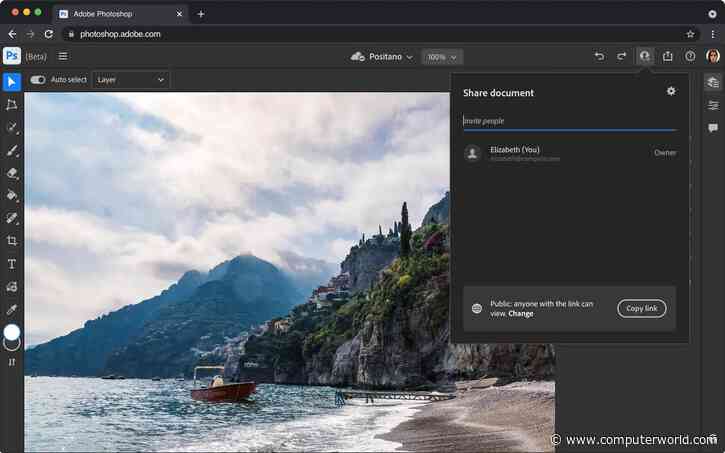Select the Crop tool
Viewport: 725px width, 453px height.
click(x=12, y=241)
